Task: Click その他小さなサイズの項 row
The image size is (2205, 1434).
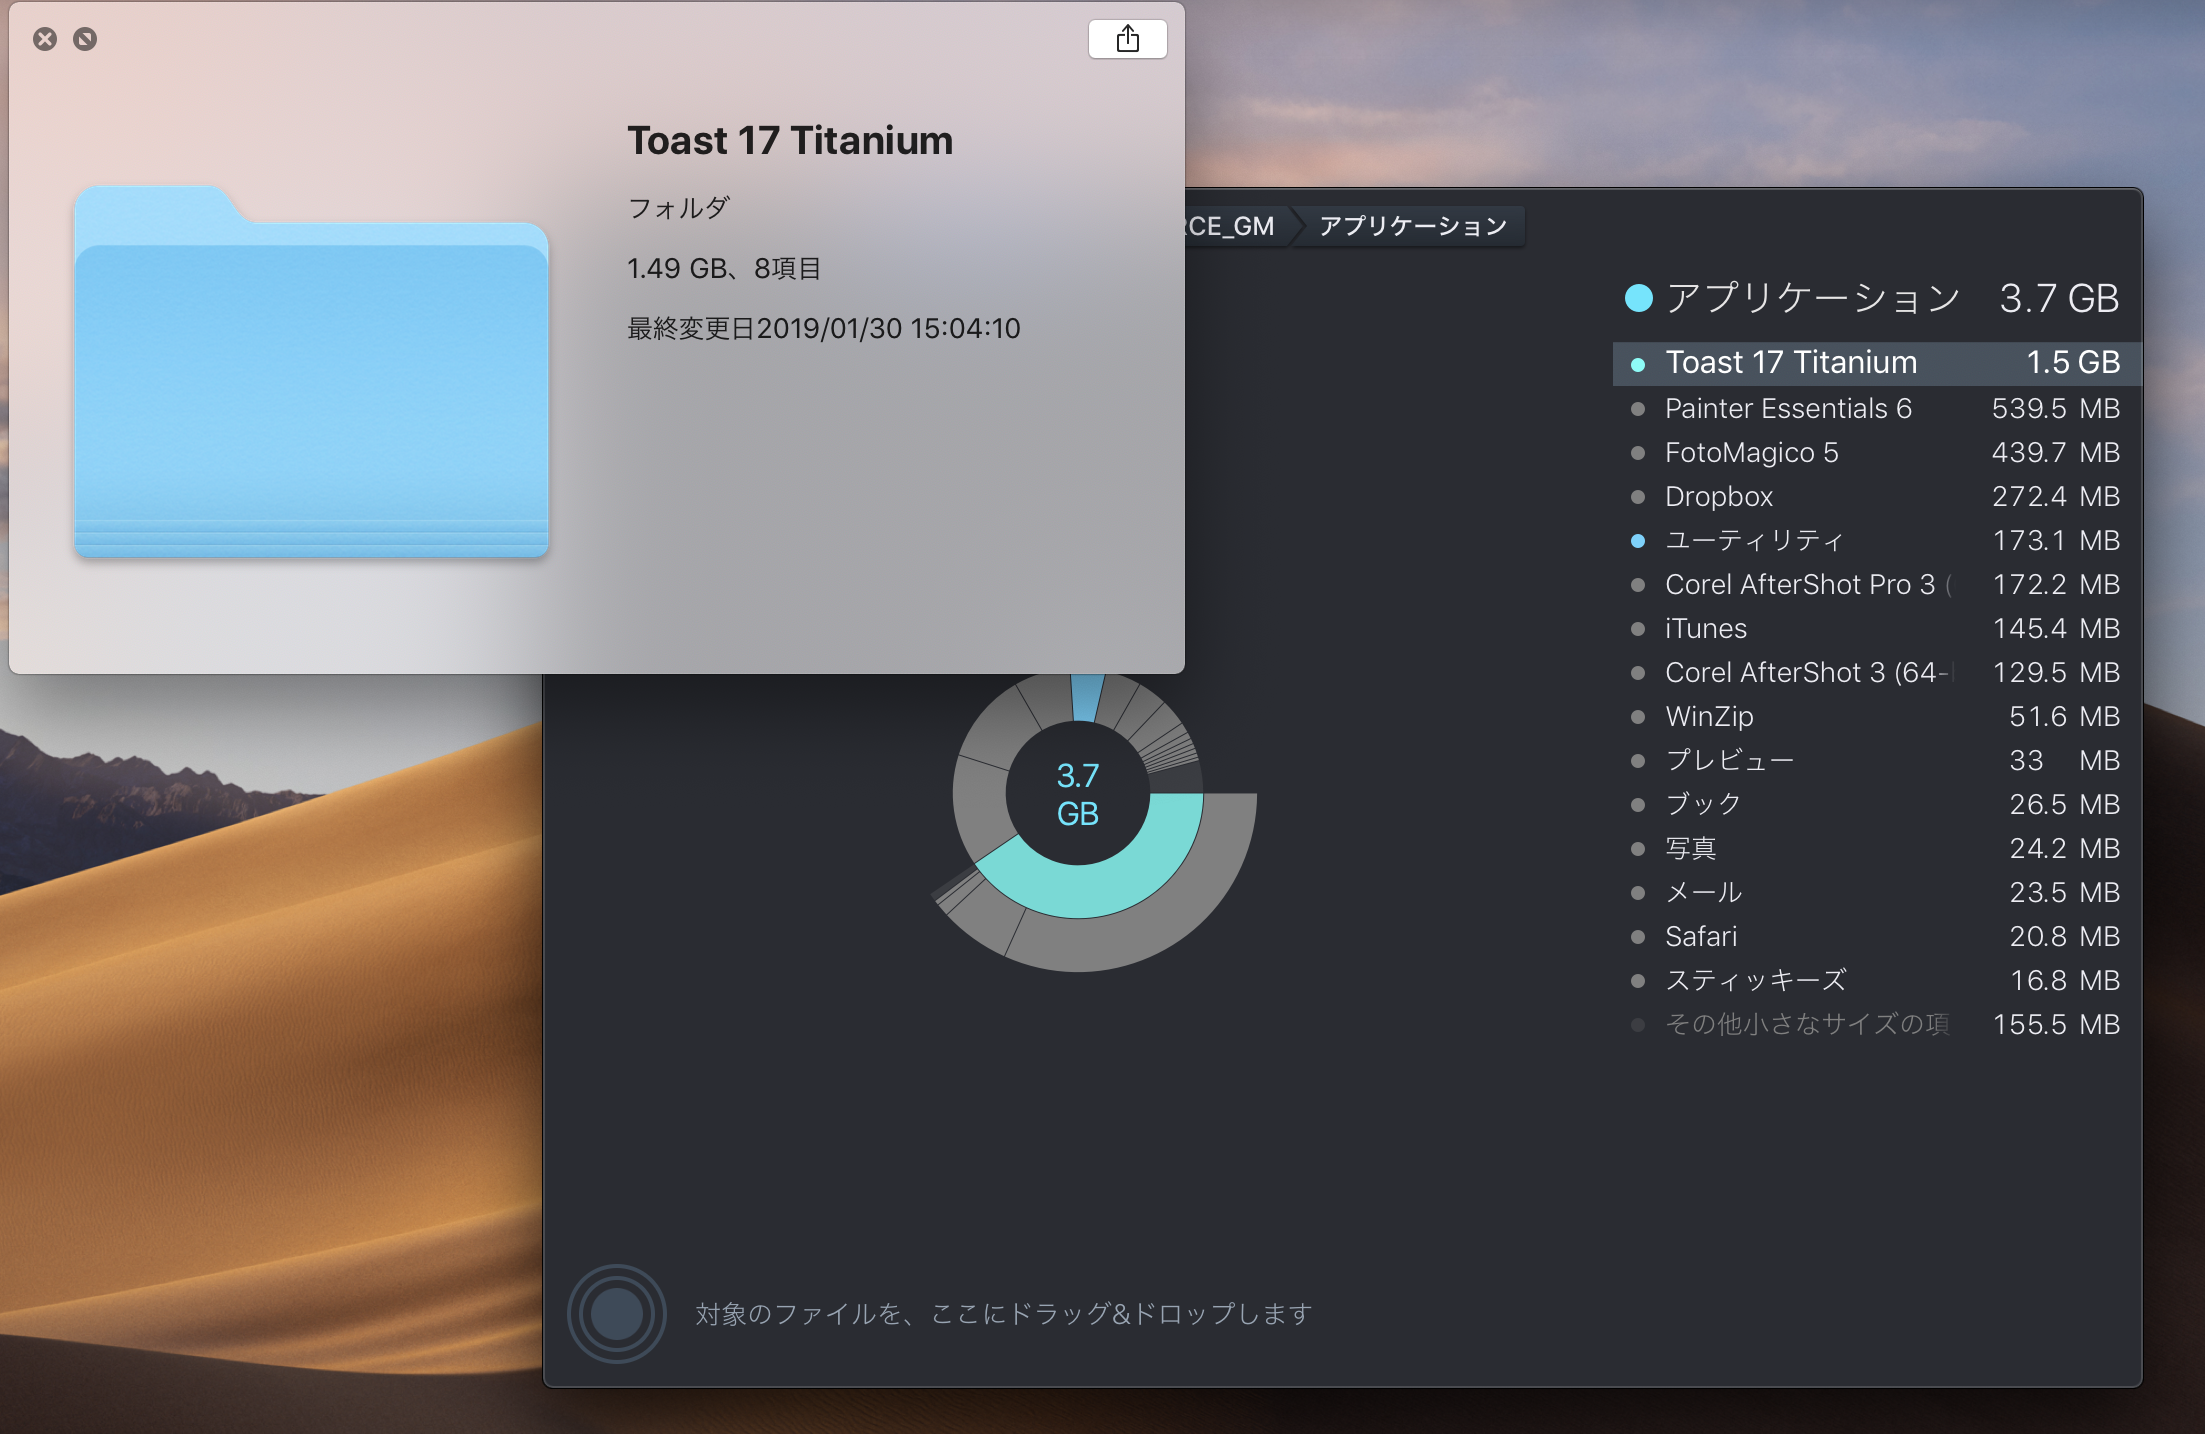Action: tap(1877, 1024)
